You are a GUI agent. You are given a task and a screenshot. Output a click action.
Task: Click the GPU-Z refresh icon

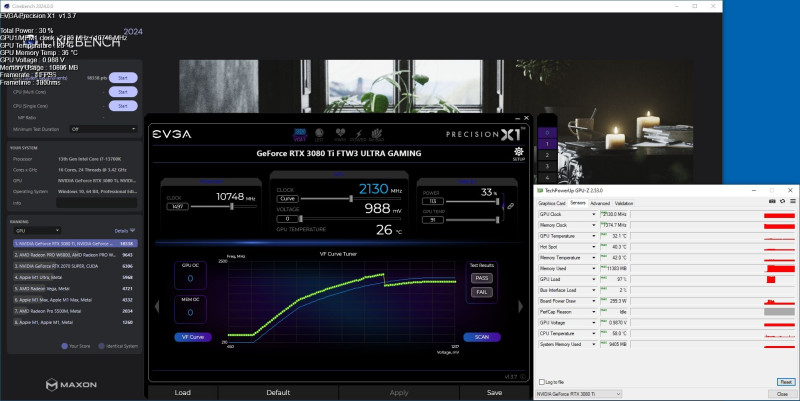click(782, 202)
